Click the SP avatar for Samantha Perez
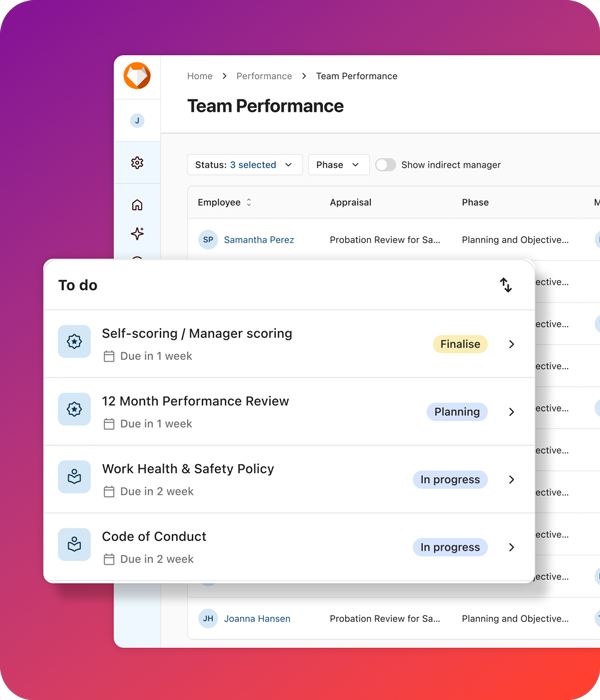Screen dimensions: 600x700 [x=208, y=240]
